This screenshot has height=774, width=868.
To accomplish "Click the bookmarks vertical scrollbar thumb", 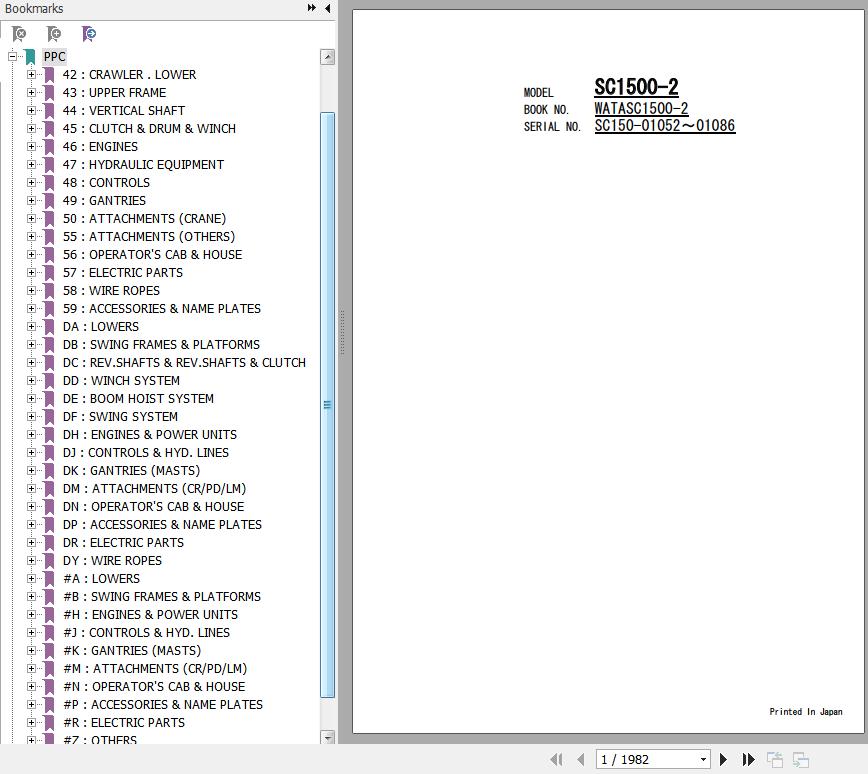I will (x=327, y=405).
